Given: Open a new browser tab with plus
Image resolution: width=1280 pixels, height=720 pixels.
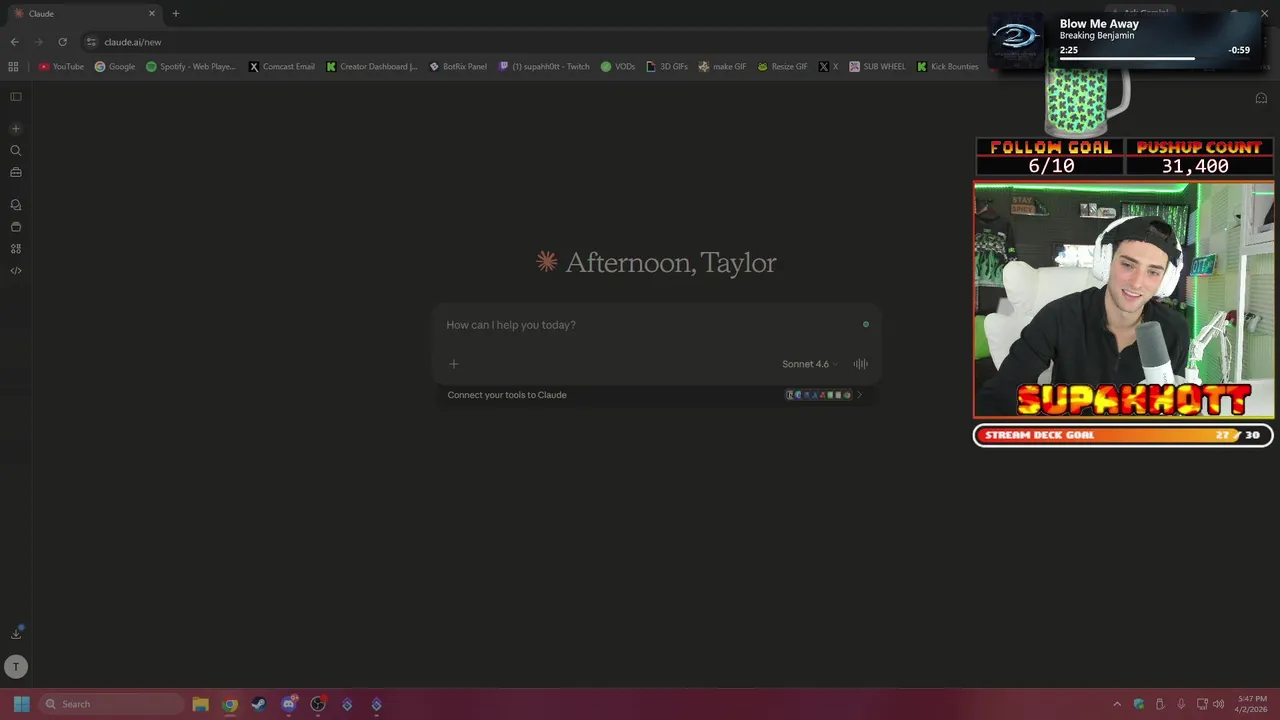Looking at the screenshot, I should (x=176, y=14).
